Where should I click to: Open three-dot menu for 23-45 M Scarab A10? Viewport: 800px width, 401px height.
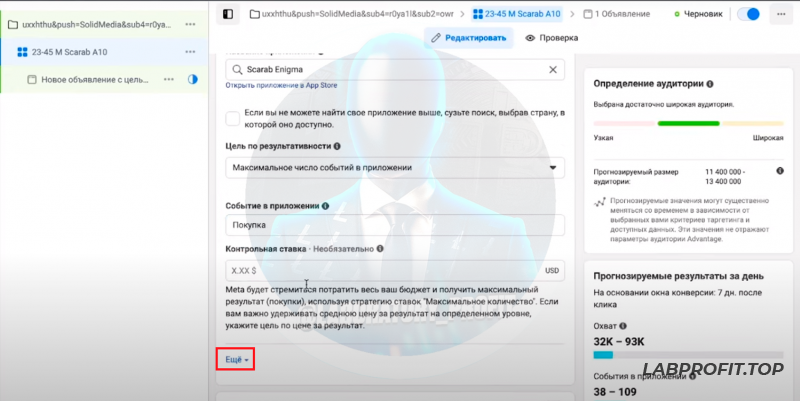[190, 52]
